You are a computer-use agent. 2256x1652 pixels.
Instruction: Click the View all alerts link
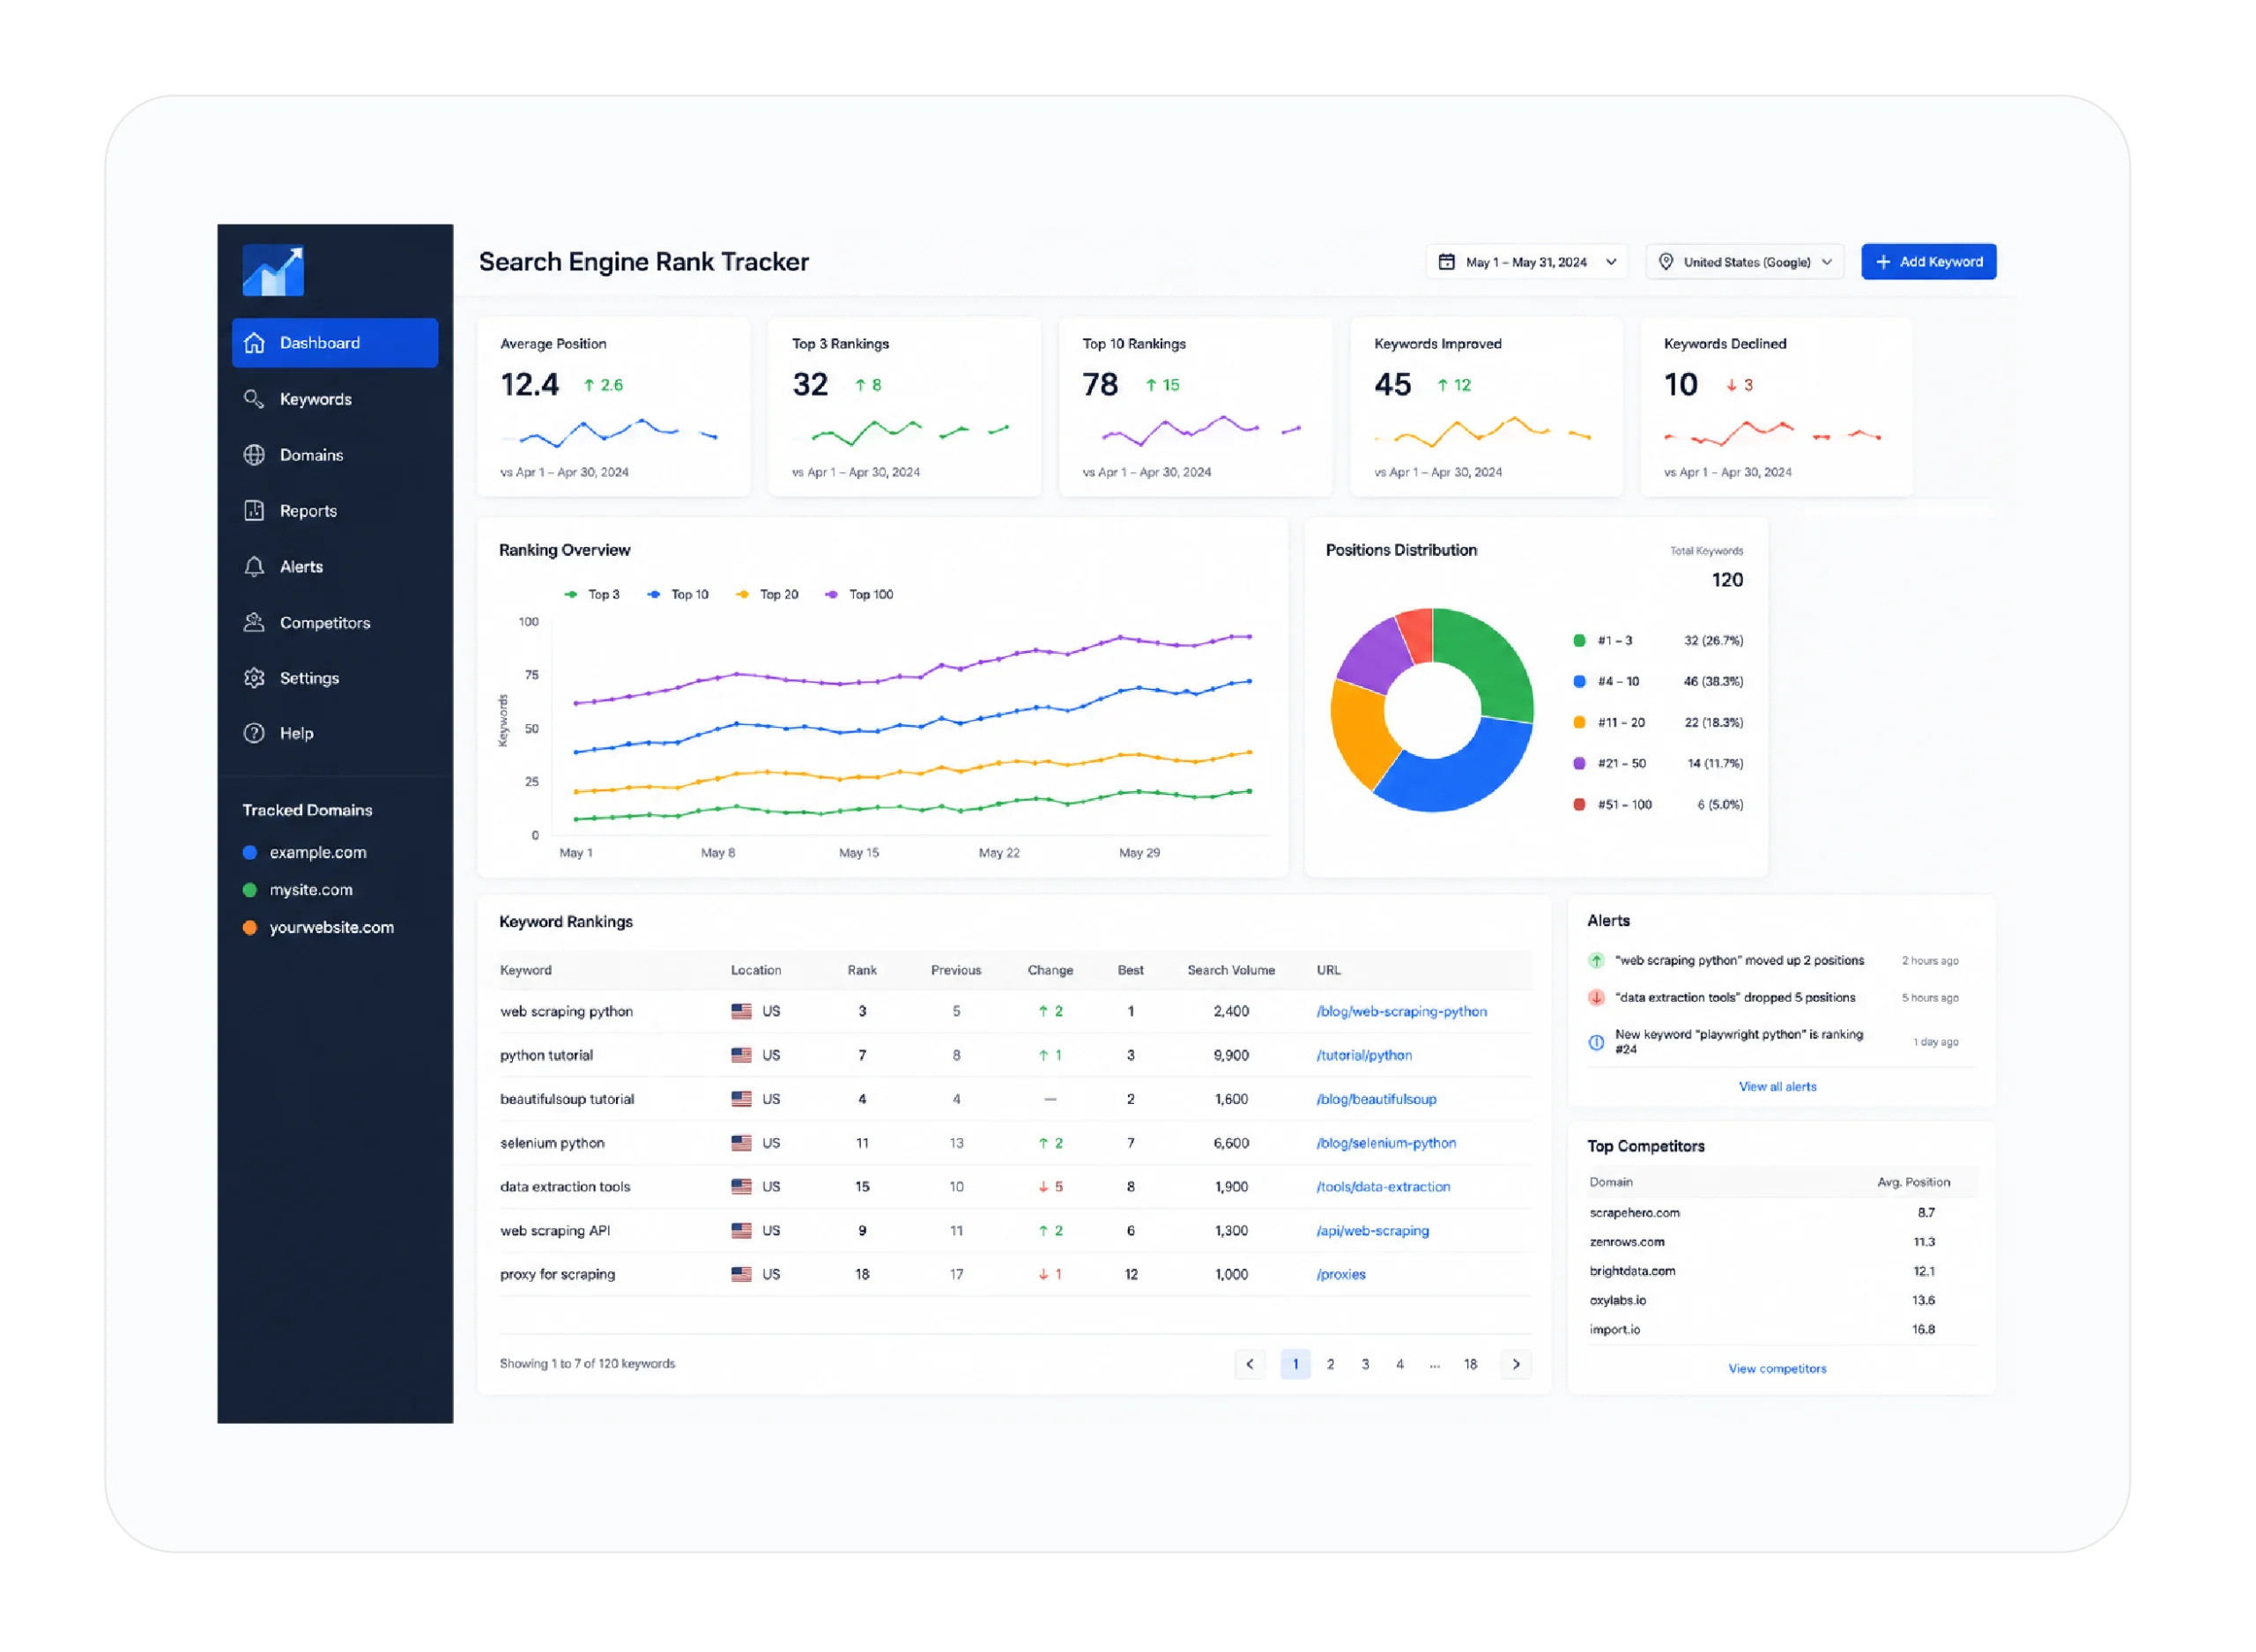1778,1087
